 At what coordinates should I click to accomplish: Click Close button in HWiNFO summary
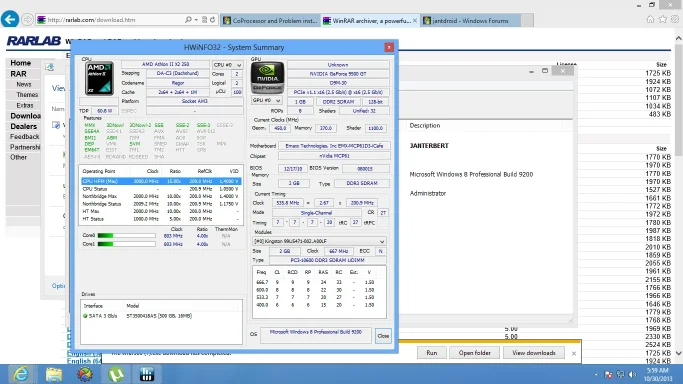pos(383,336)
